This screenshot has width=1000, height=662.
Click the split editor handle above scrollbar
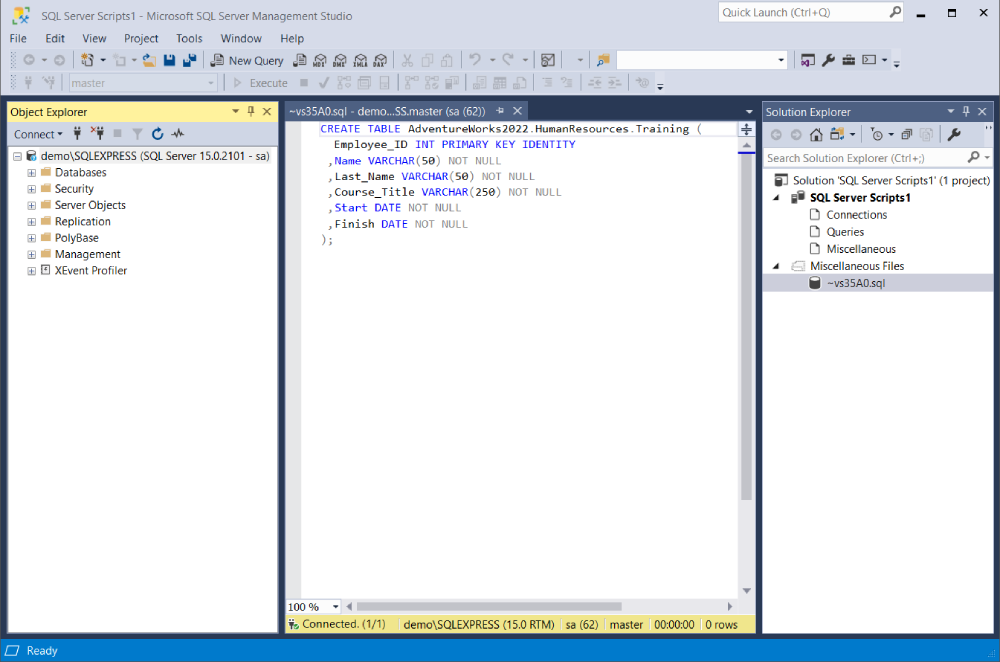pos(746,129)
